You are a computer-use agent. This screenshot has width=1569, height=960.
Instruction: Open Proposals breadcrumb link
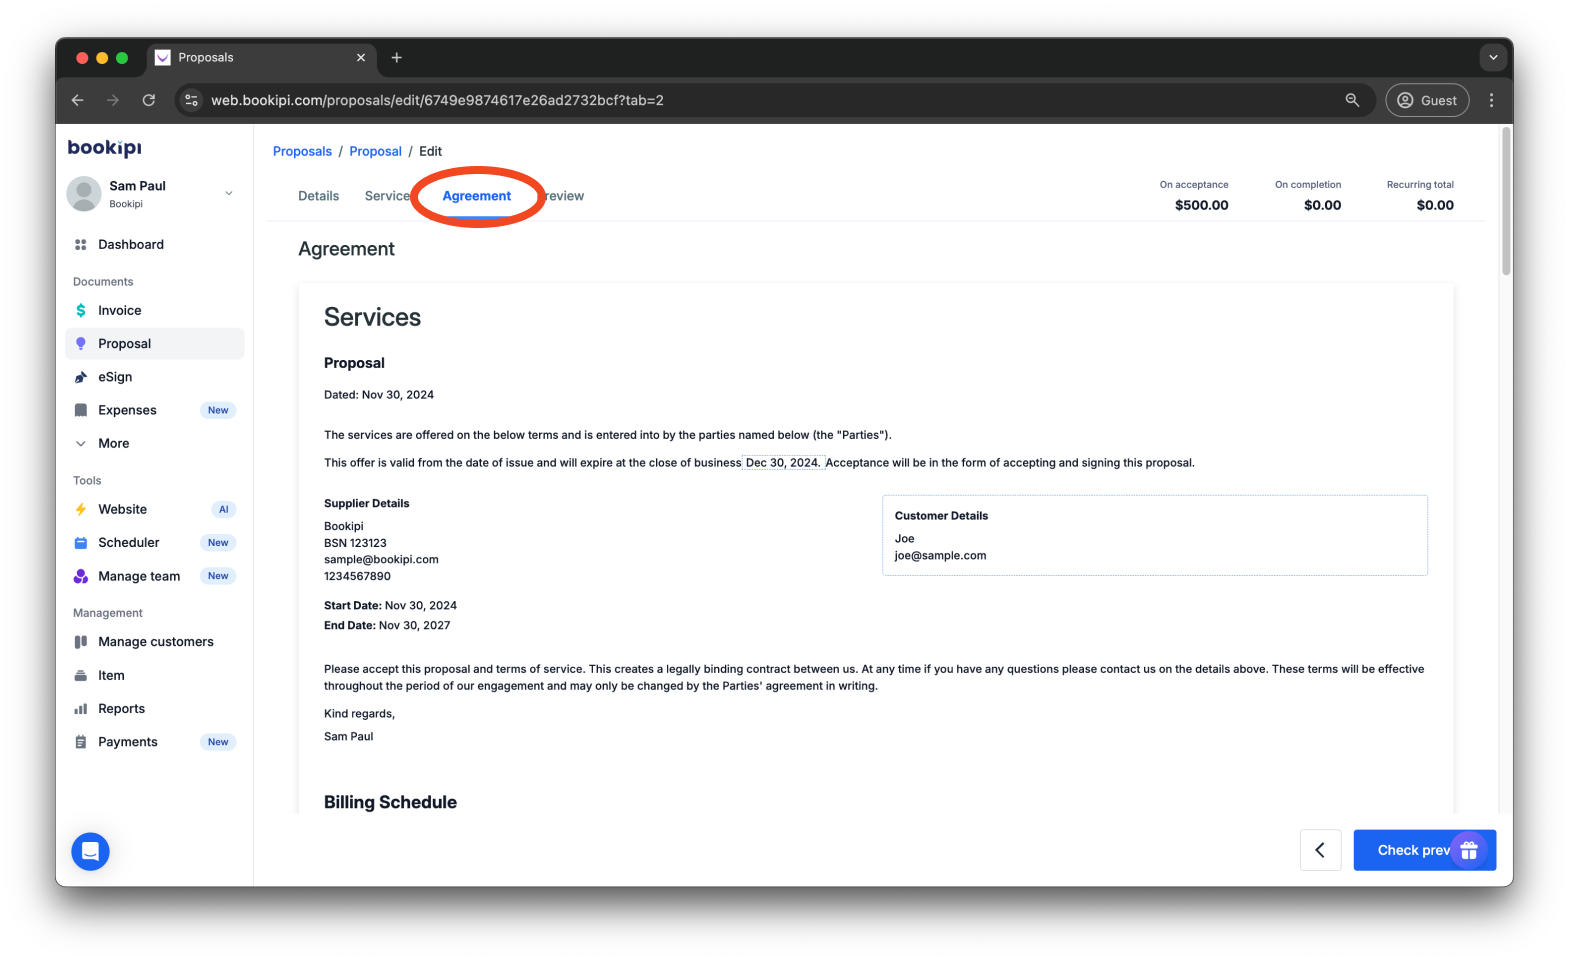302,151
